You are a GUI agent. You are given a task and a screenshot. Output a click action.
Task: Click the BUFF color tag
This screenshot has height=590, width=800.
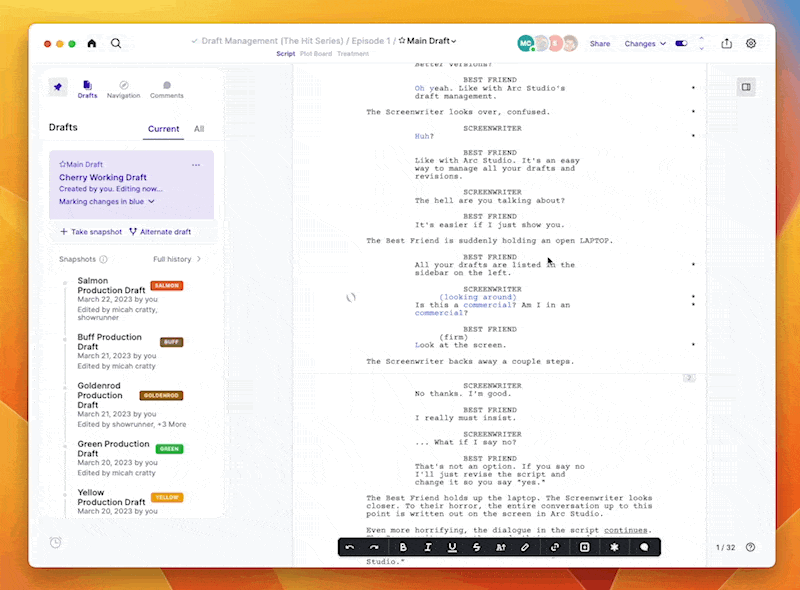(171, 342)
